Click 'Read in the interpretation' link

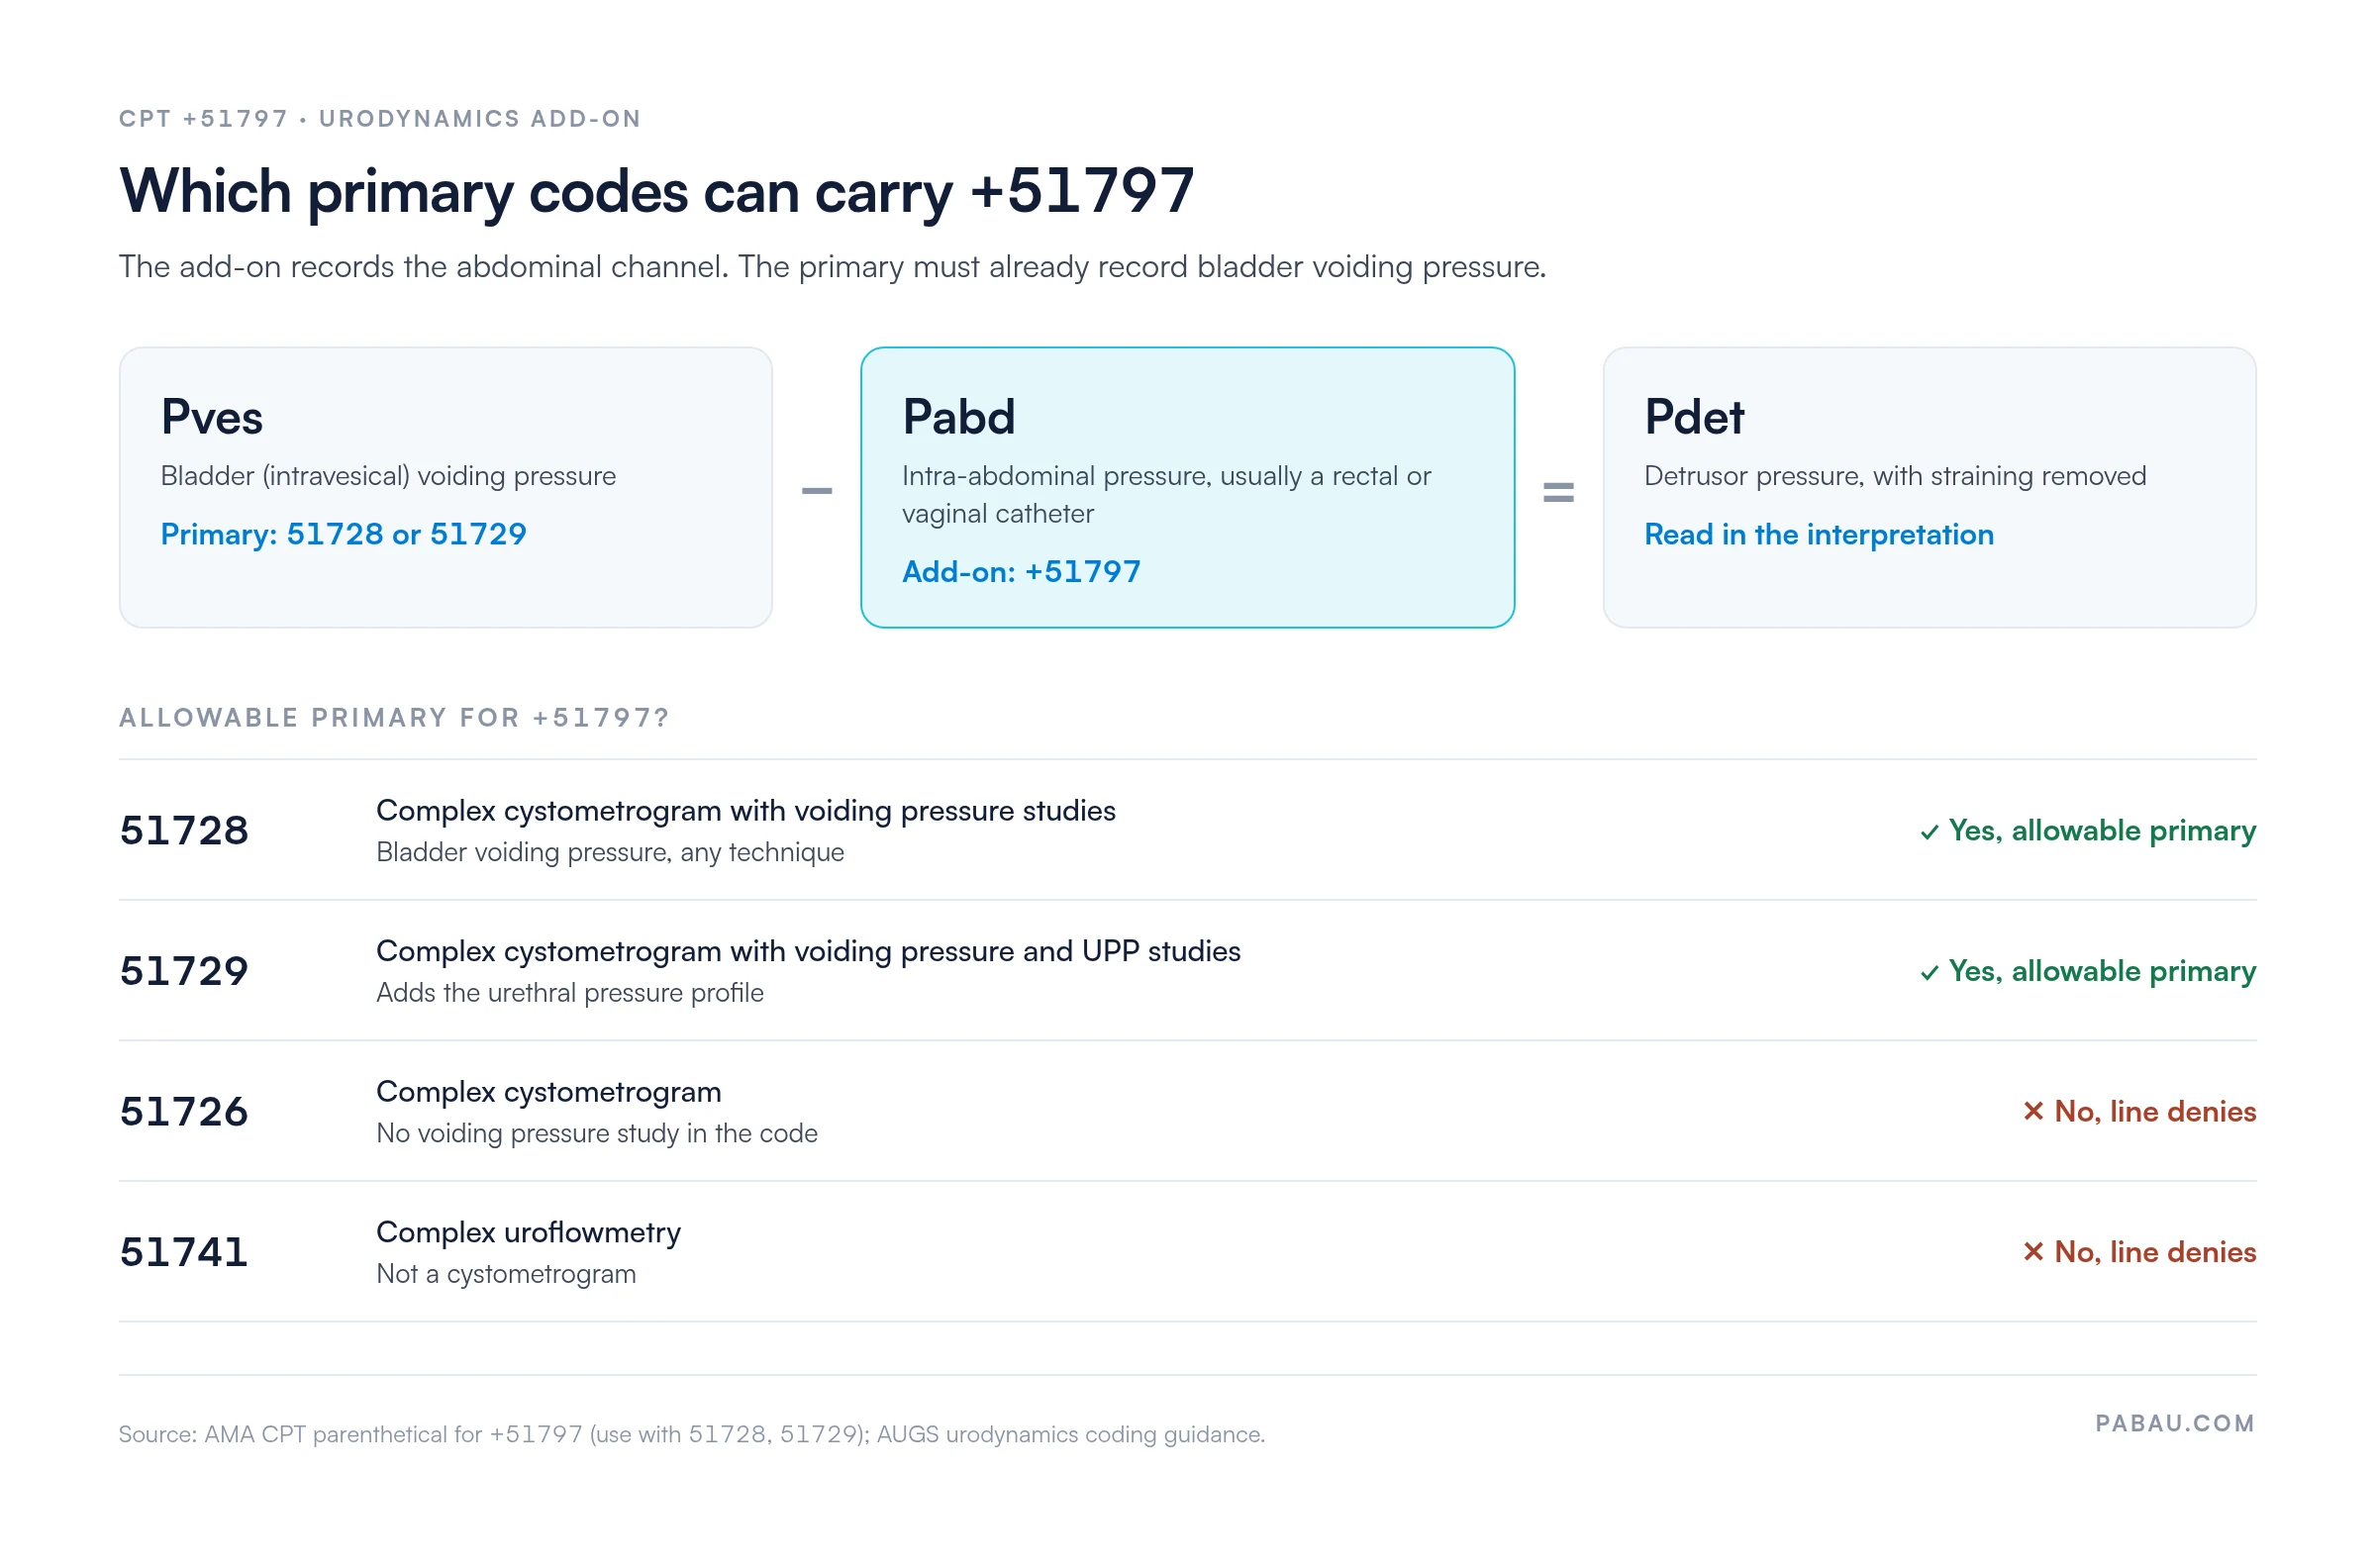click(1819, 534)
